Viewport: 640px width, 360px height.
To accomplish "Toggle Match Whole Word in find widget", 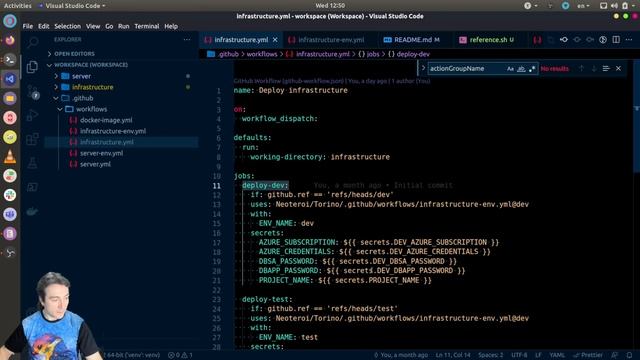I will [x=521, y=69].
